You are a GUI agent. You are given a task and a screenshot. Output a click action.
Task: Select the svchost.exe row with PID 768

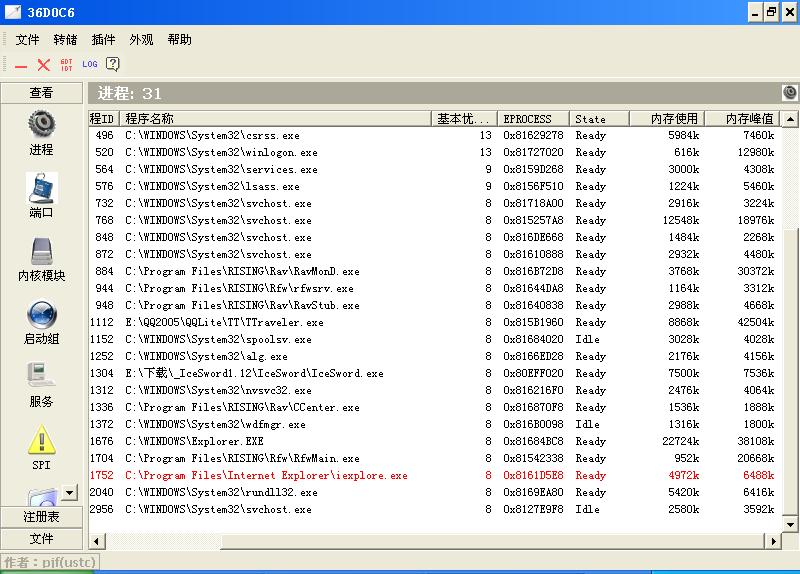point(434,220)
